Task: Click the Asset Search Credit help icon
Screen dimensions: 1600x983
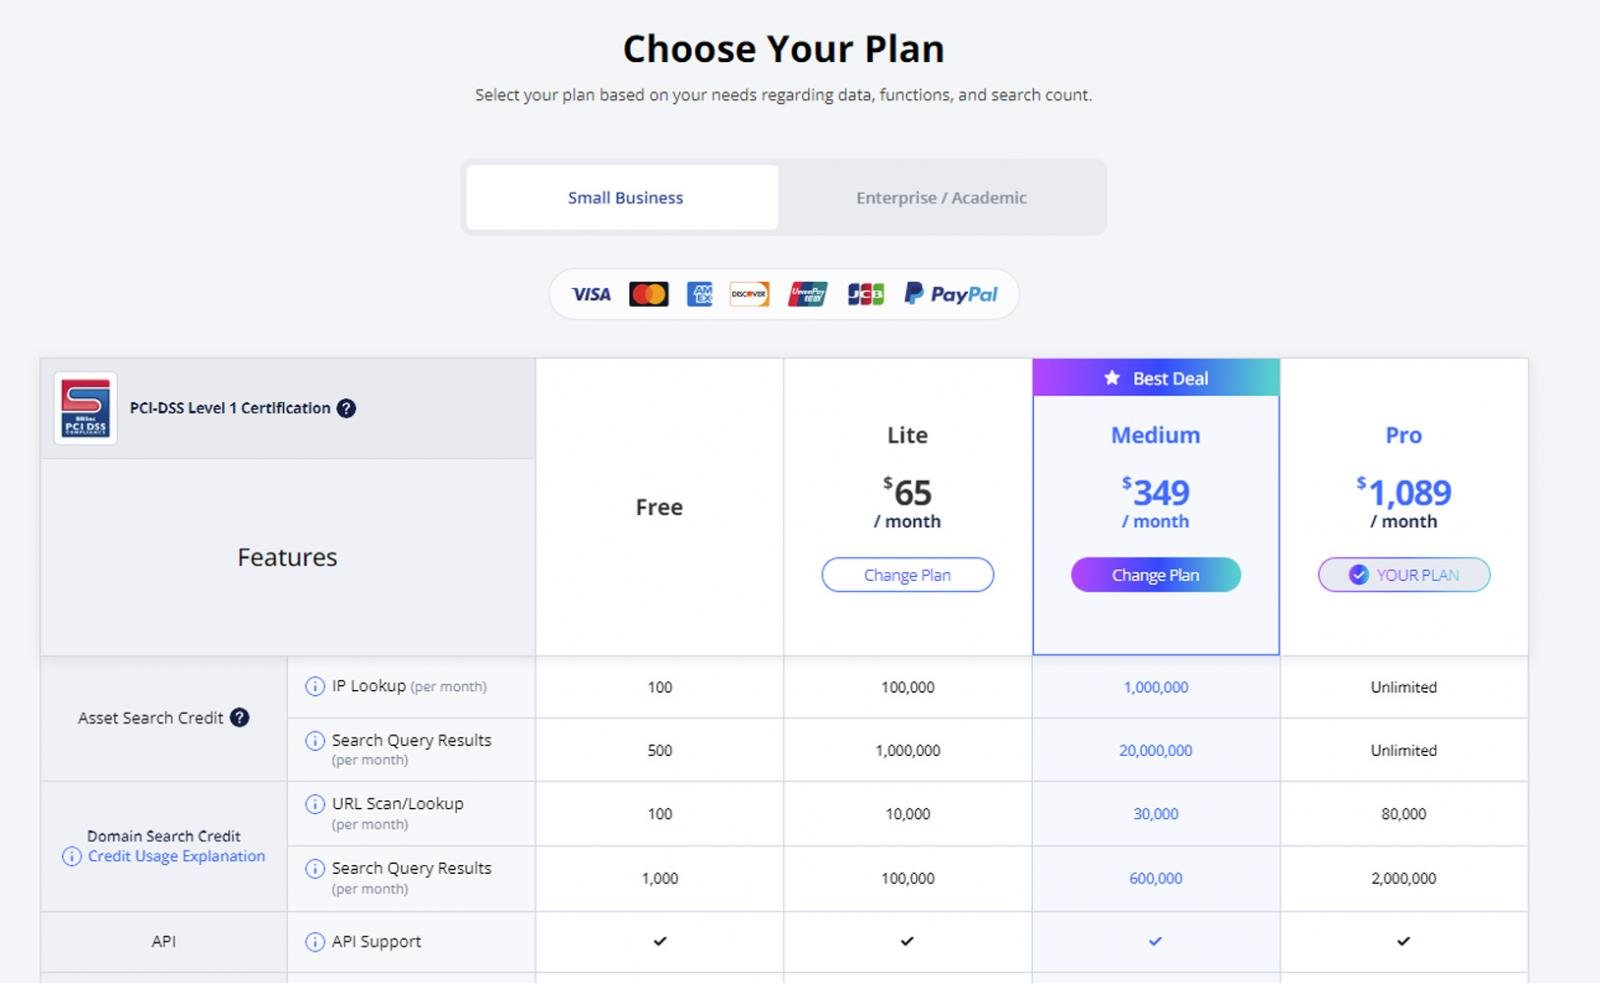Action: point(239,717)
